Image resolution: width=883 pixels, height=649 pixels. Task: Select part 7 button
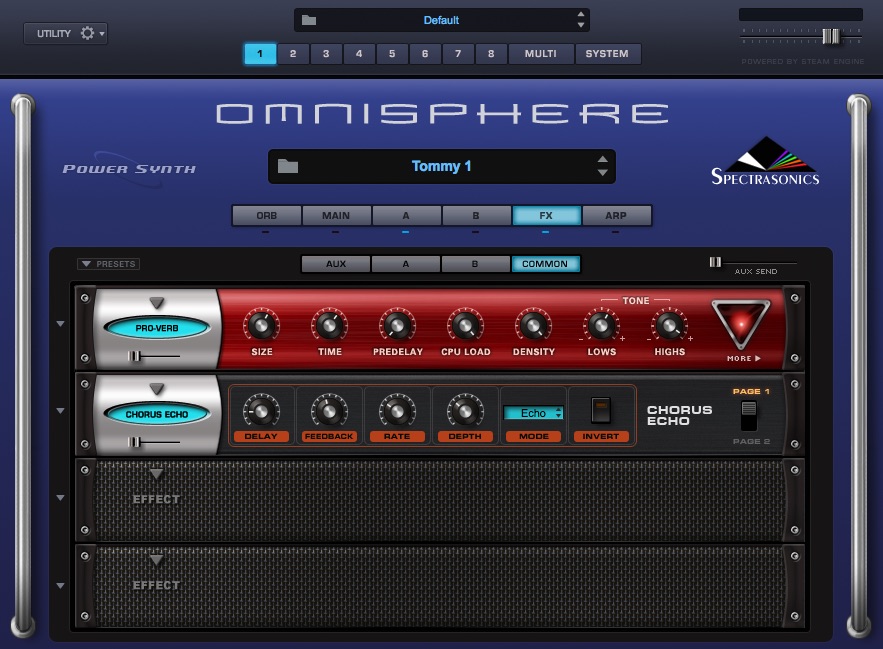point(458,54)
